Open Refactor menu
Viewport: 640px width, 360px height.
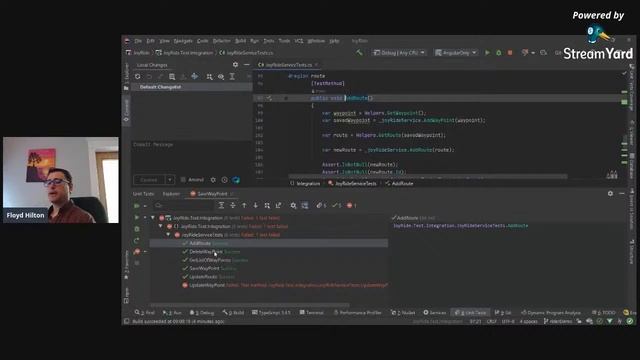[222, 41]
